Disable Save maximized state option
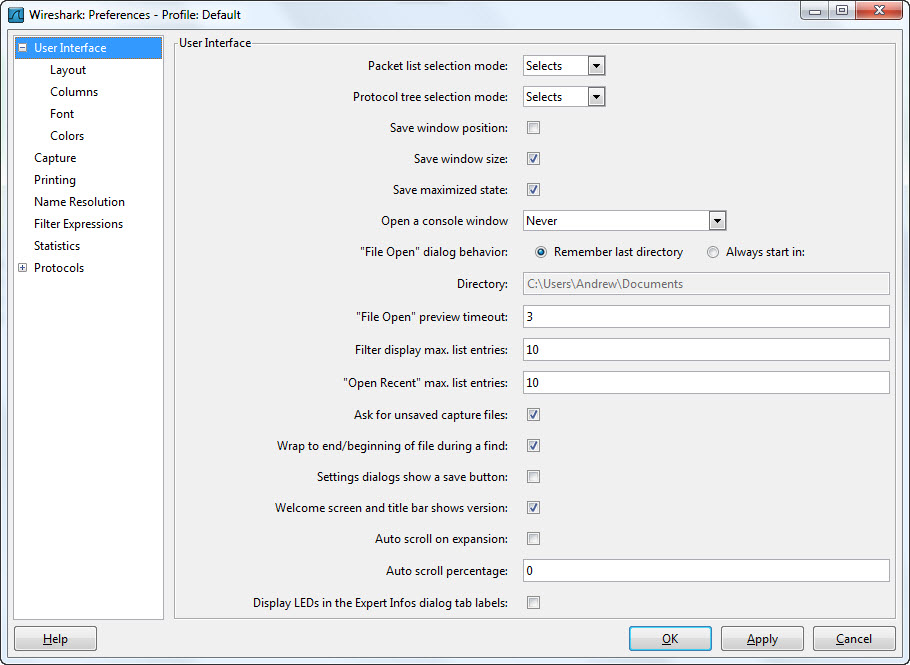This screenshot has height=665, width=910. (534, 190)
